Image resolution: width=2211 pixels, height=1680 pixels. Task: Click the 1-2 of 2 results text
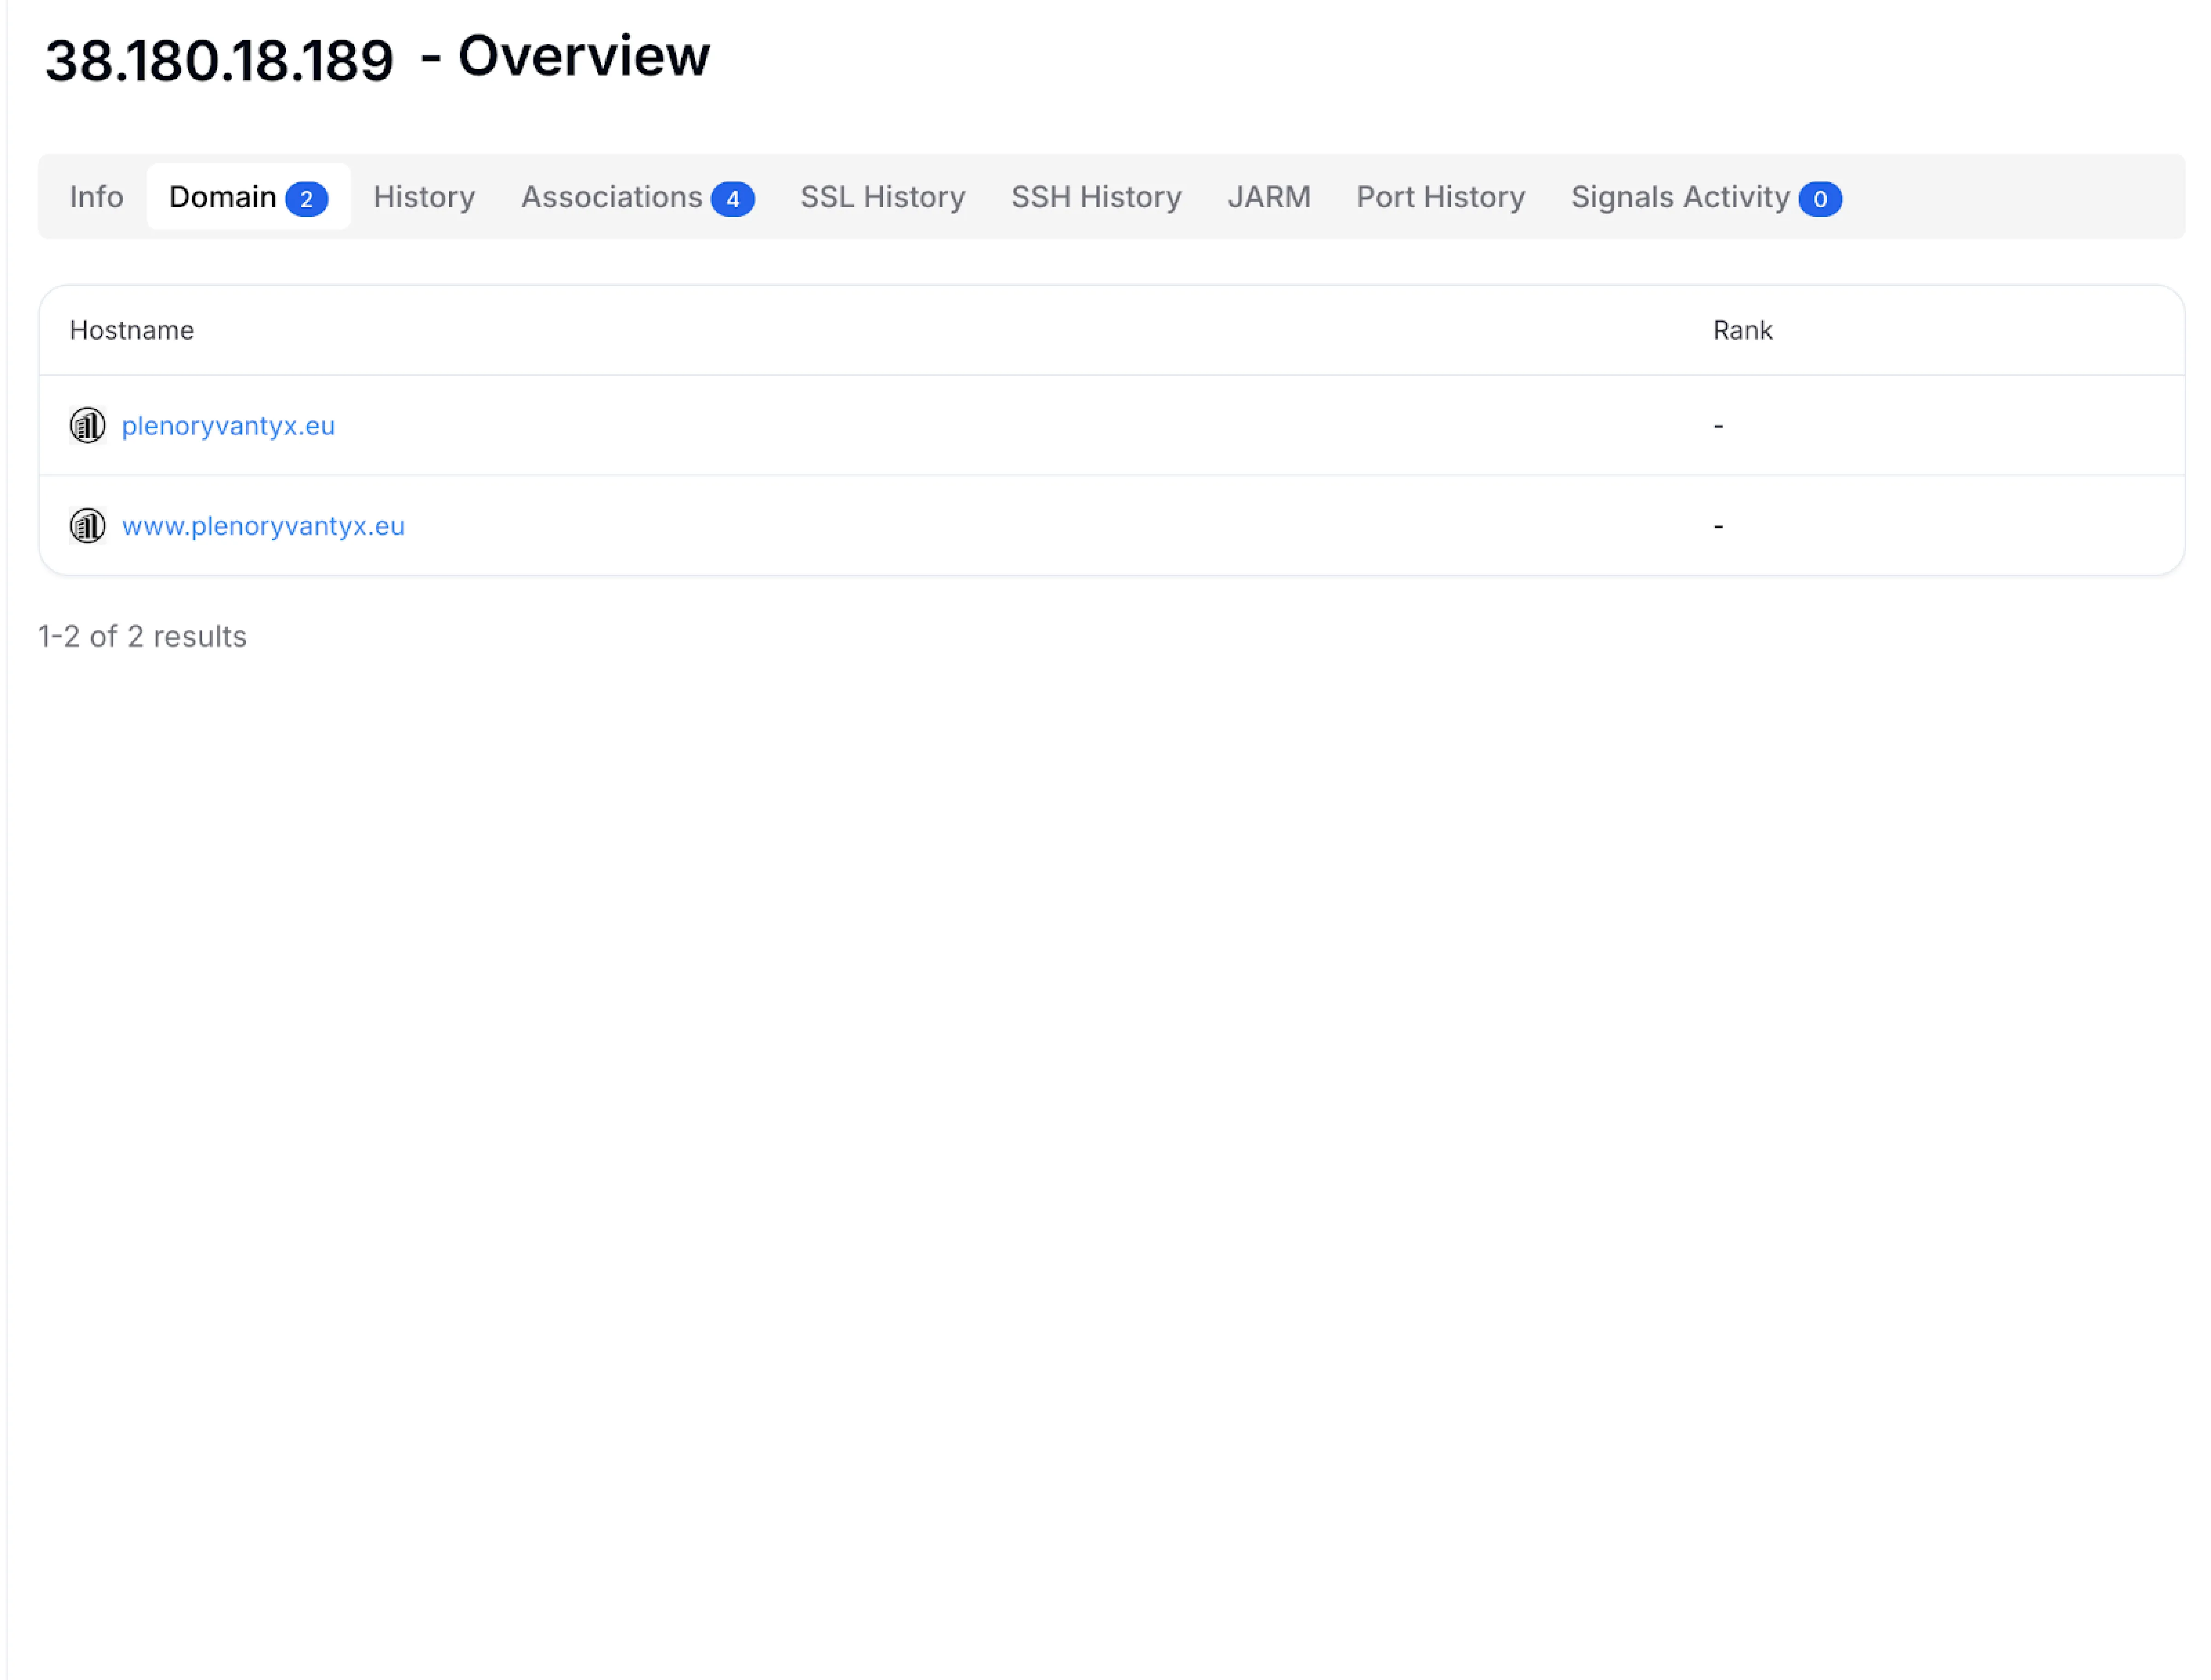click(142, 636)
